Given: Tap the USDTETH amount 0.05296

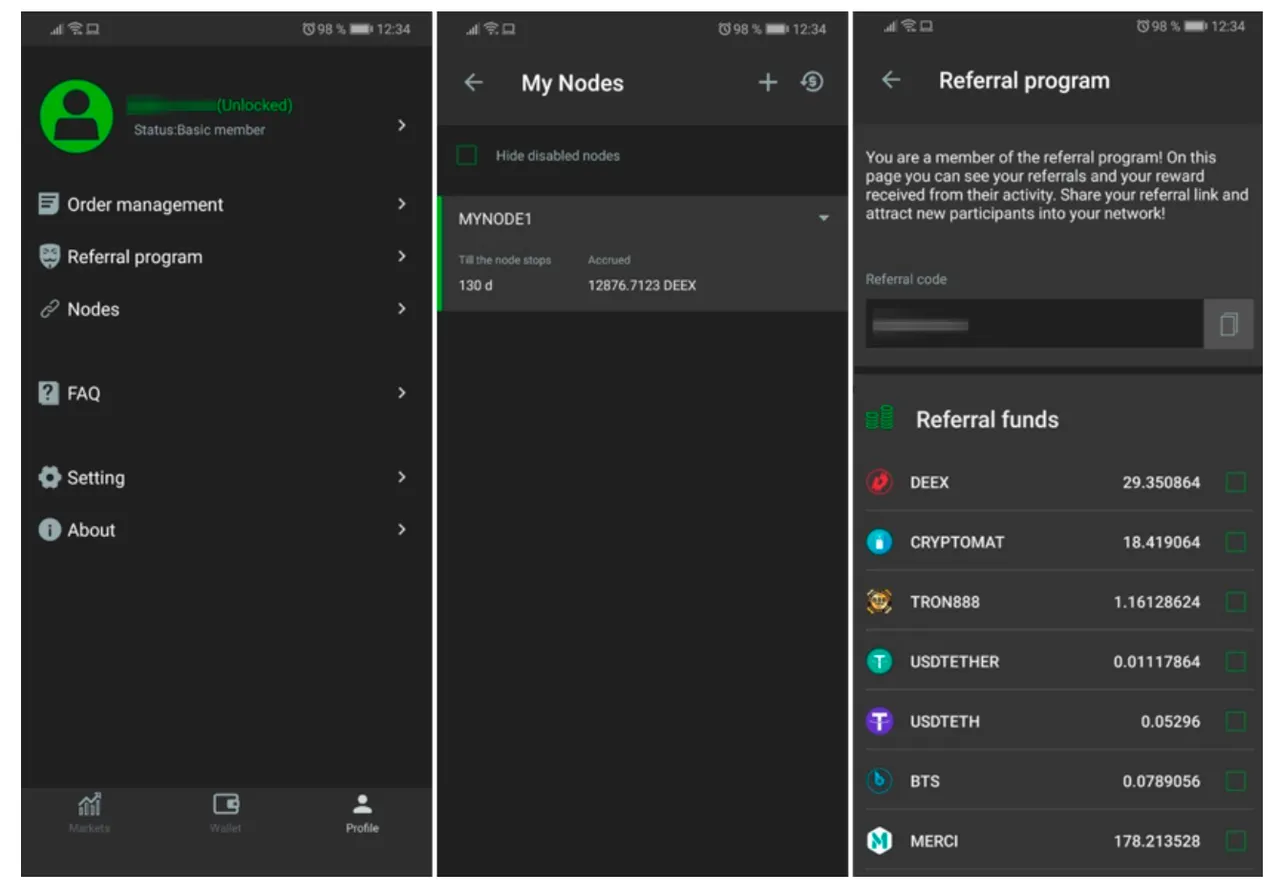Looking at the screenshot, I should pyautogui.click(x=1170, y=721).
